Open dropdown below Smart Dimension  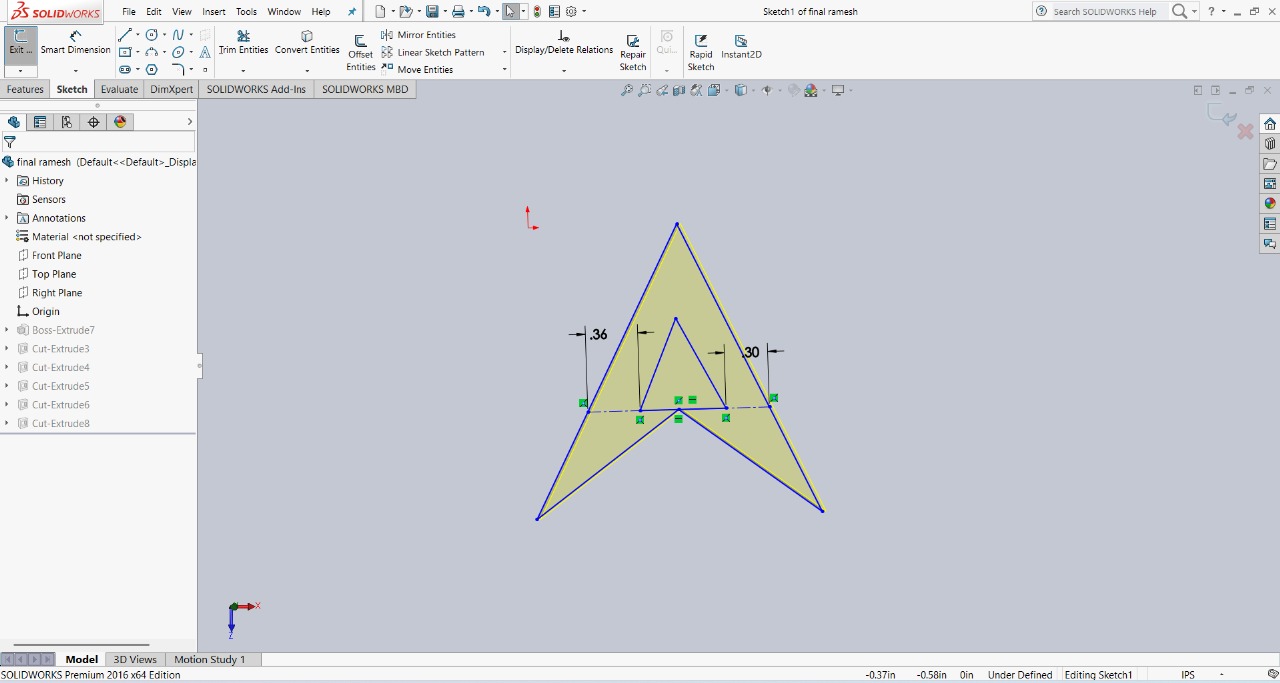[x=75, y=71]
